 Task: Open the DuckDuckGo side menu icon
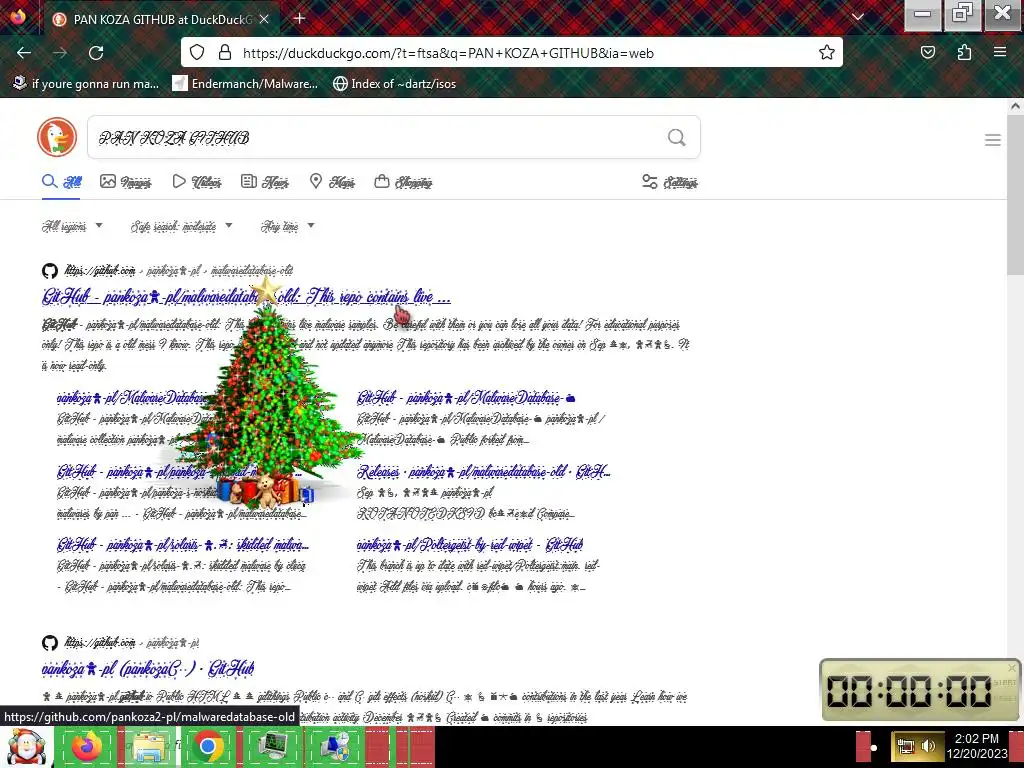coord(993,140)
